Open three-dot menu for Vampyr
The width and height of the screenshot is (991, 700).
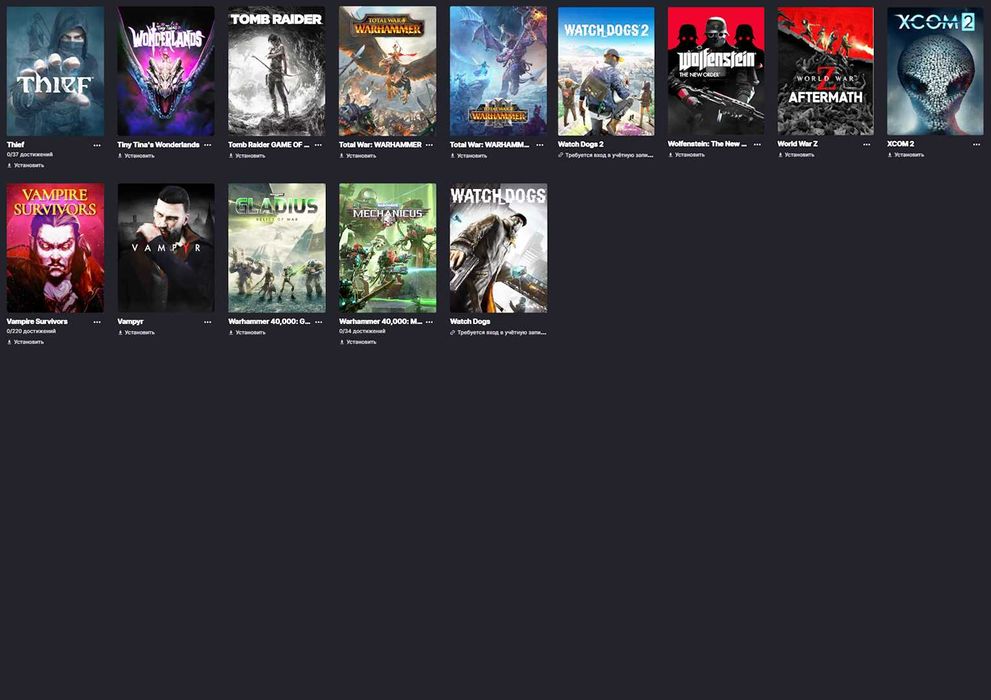tap(207, 322)
